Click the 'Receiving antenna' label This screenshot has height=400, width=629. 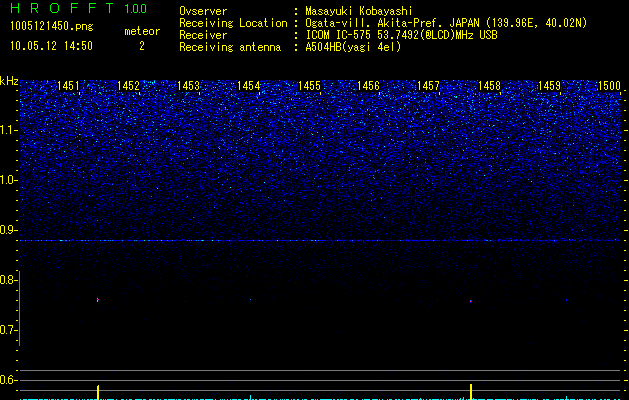click(230, 47)
